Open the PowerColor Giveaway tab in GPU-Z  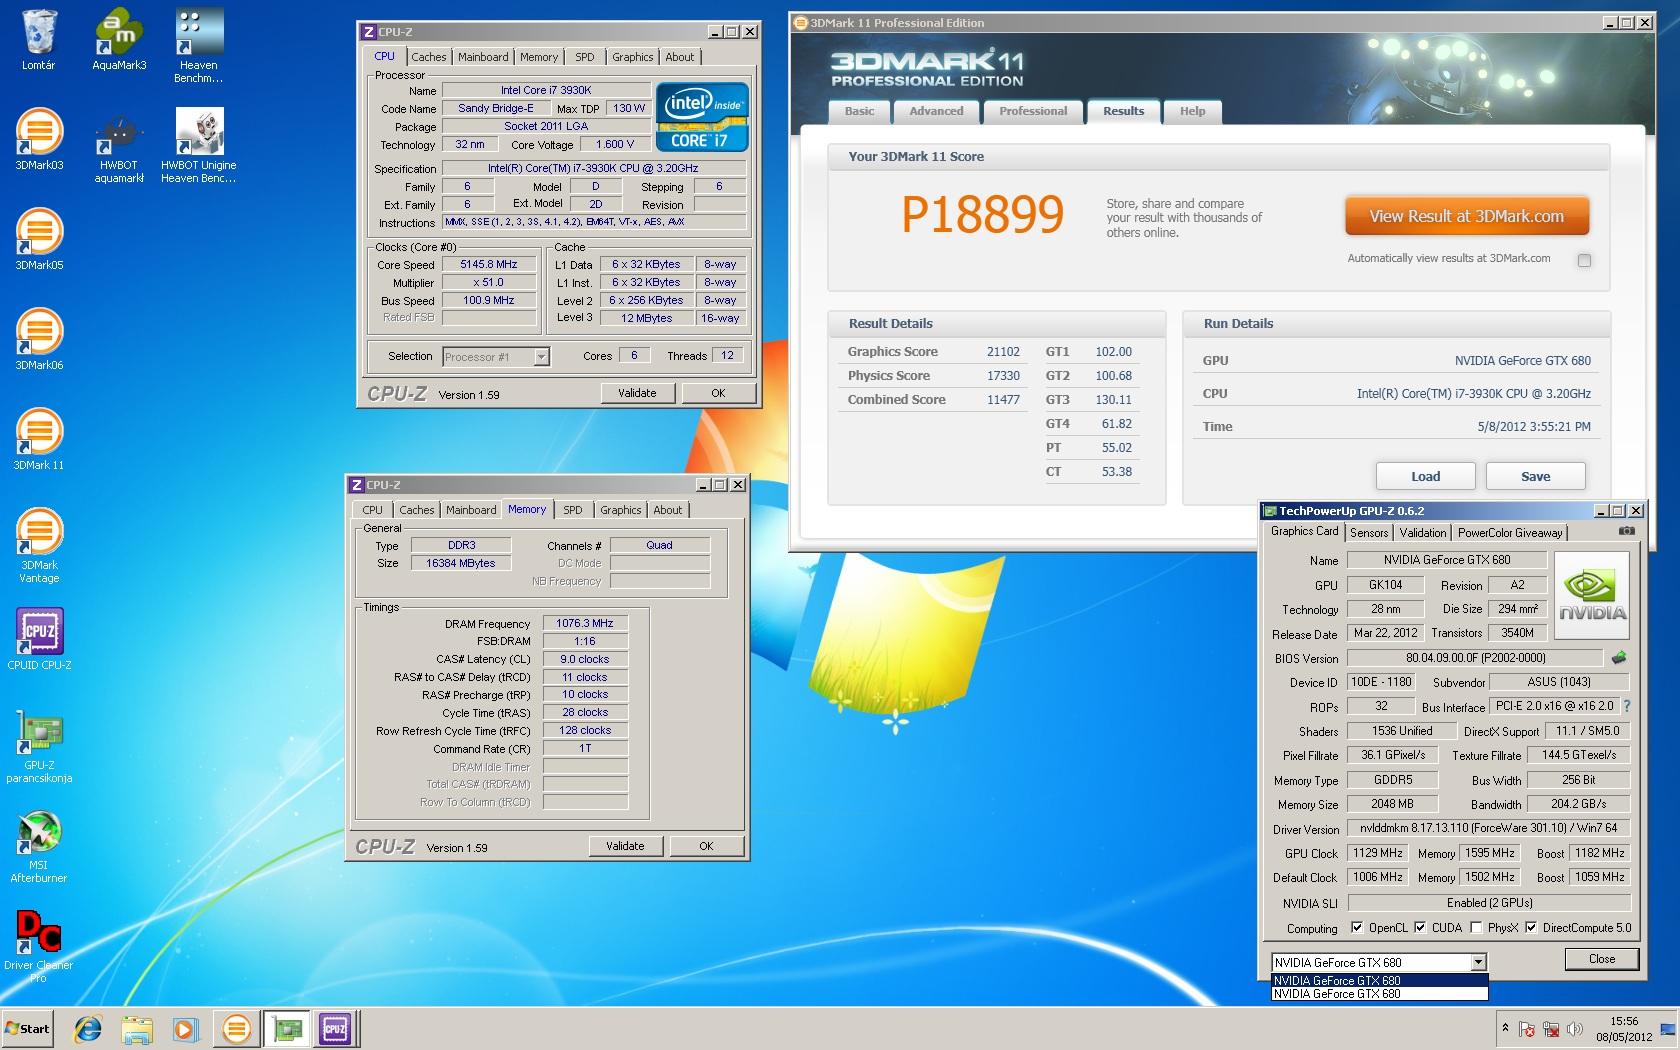[1510, 533]
